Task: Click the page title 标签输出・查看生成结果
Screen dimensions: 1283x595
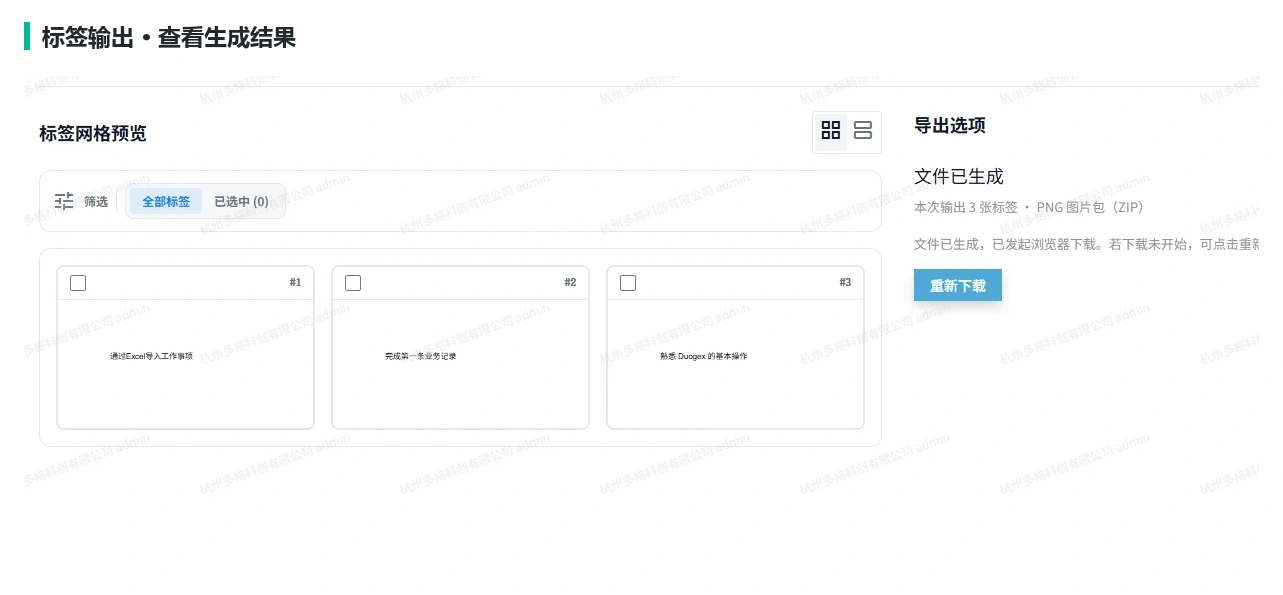Action: (x=168, y=38)
